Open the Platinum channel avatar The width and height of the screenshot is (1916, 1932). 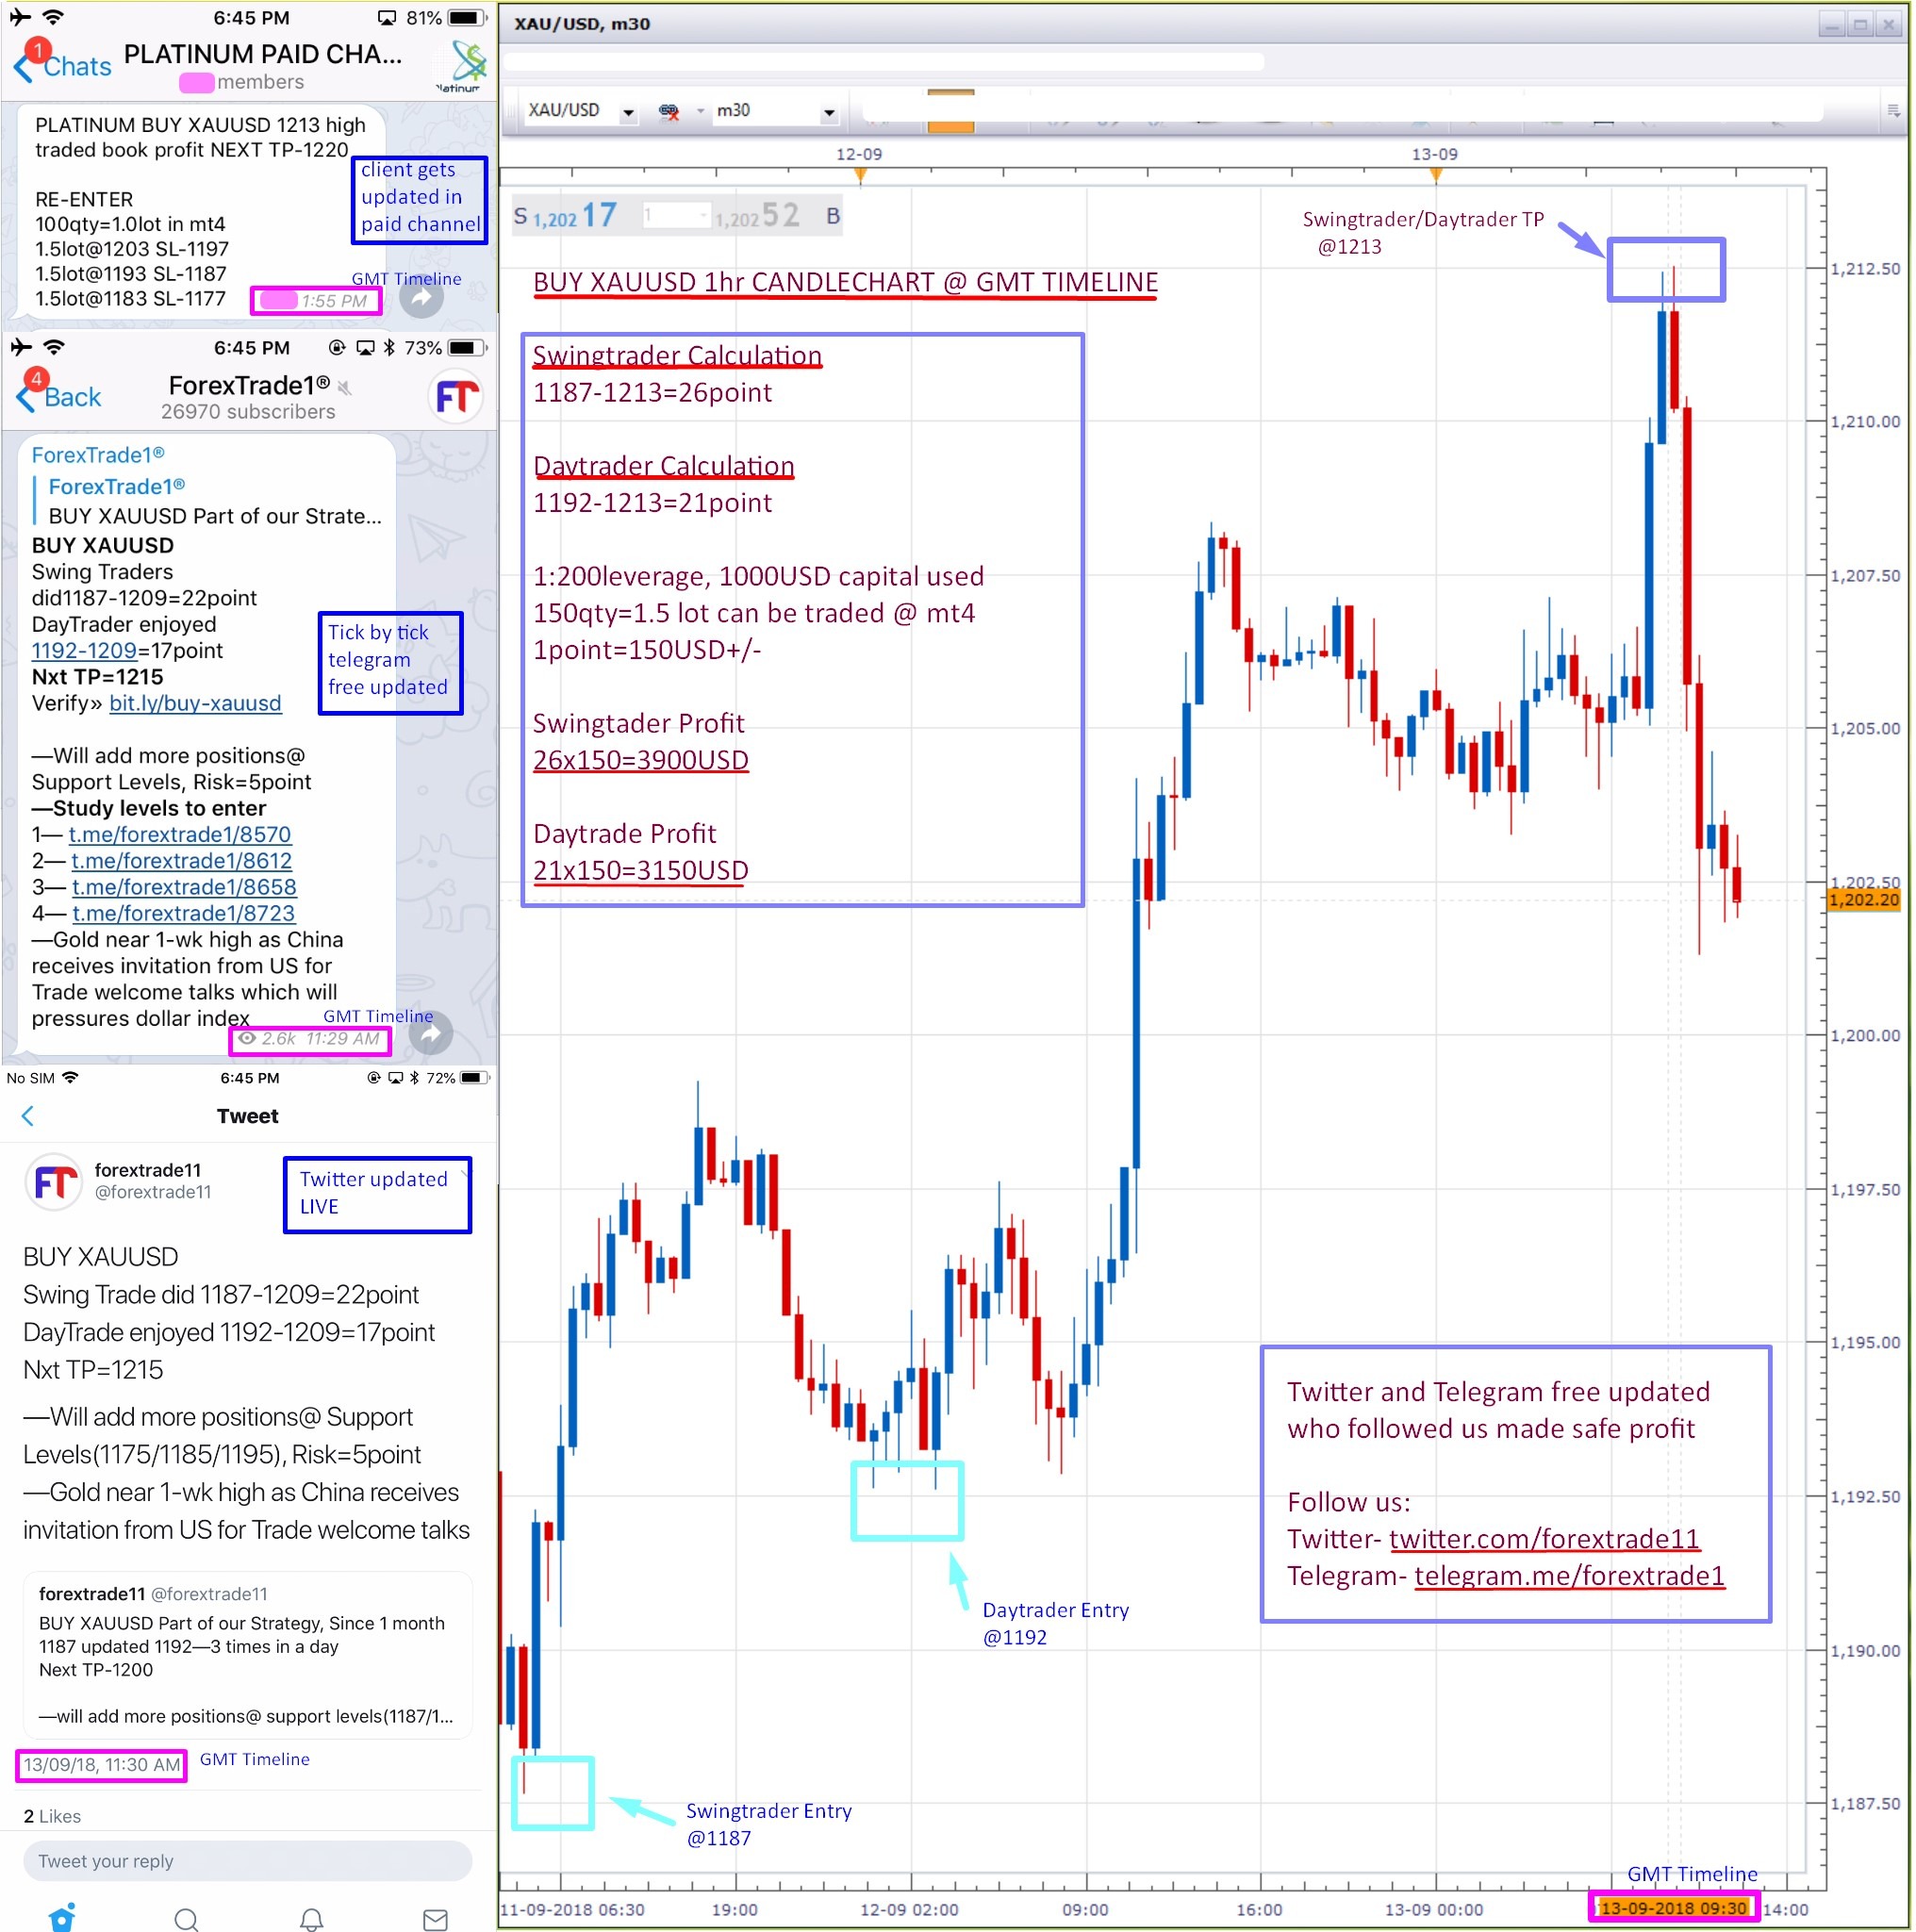pyautogui.click(x=462, y=66)
